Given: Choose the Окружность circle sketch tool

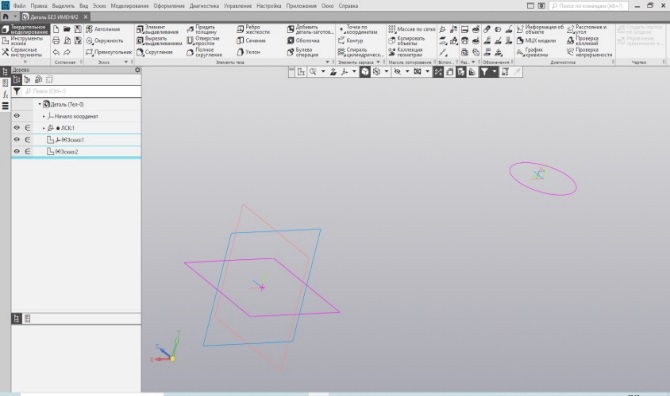Looking at the screenshot, I should [x=104, y=41].
